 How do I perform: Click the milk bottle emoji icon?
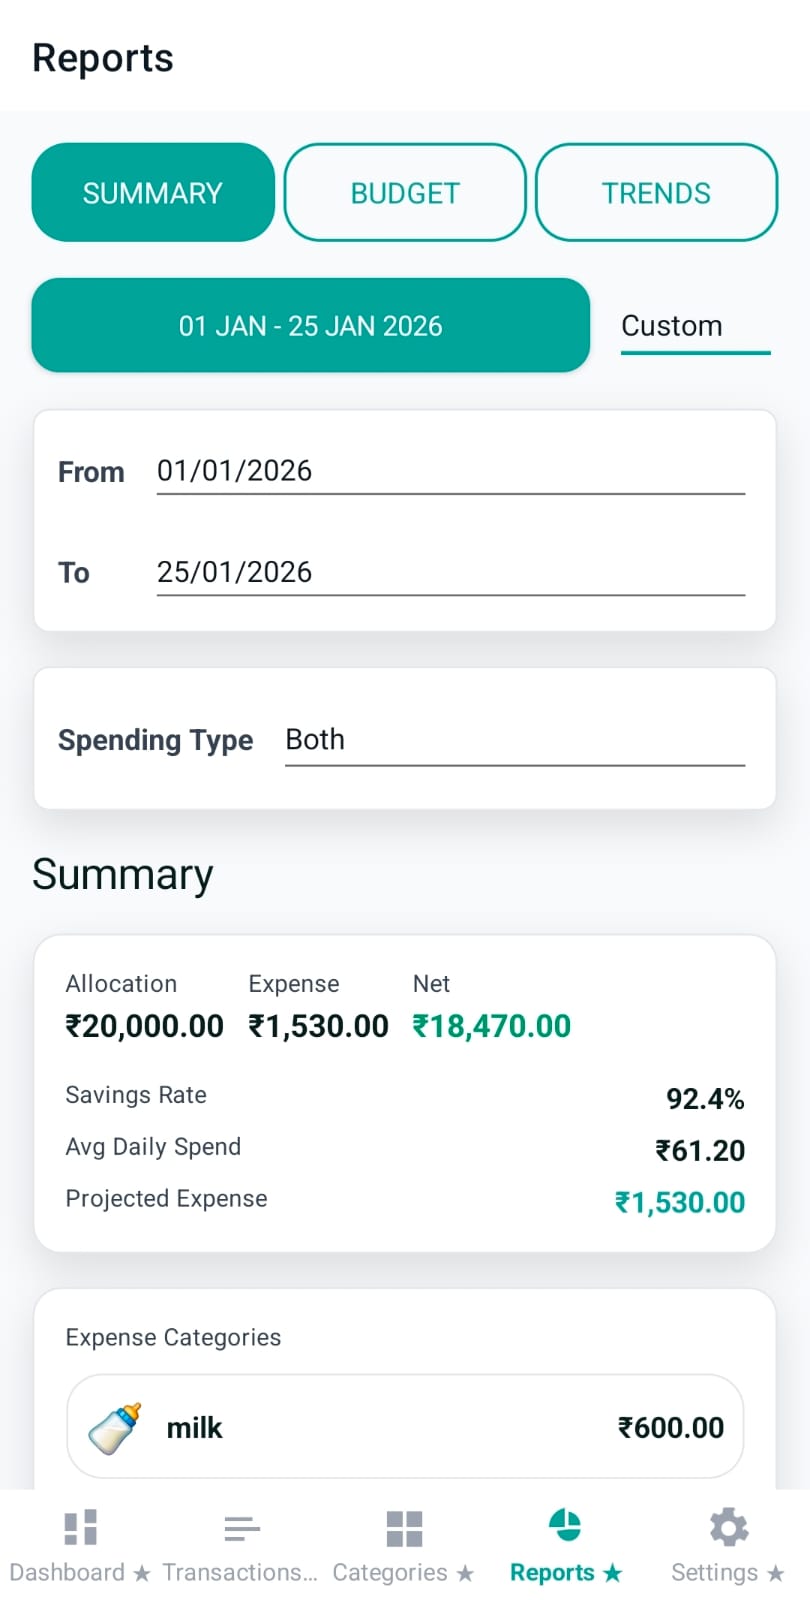coord(113,1427)
